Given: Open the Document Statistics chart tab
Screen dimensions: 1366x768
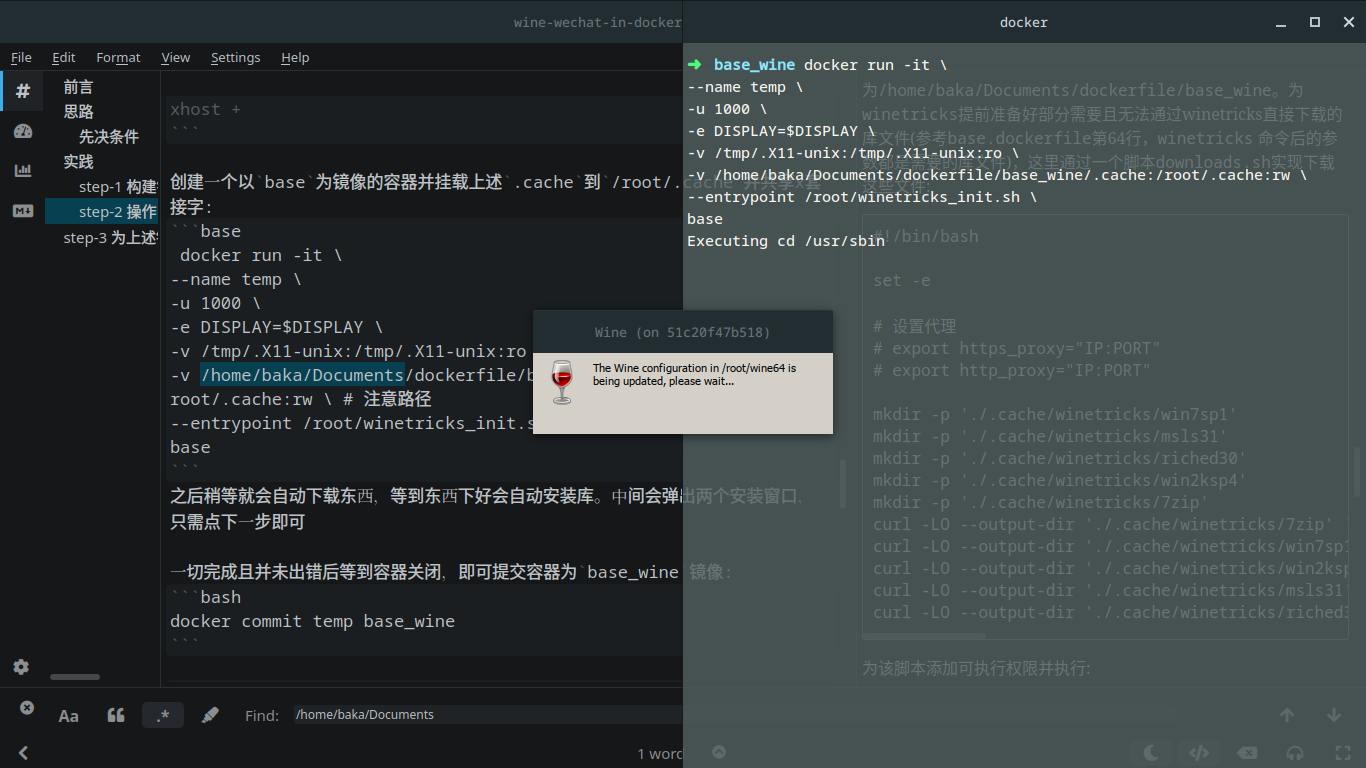Looking at the screenshot, I should [22, 171].
